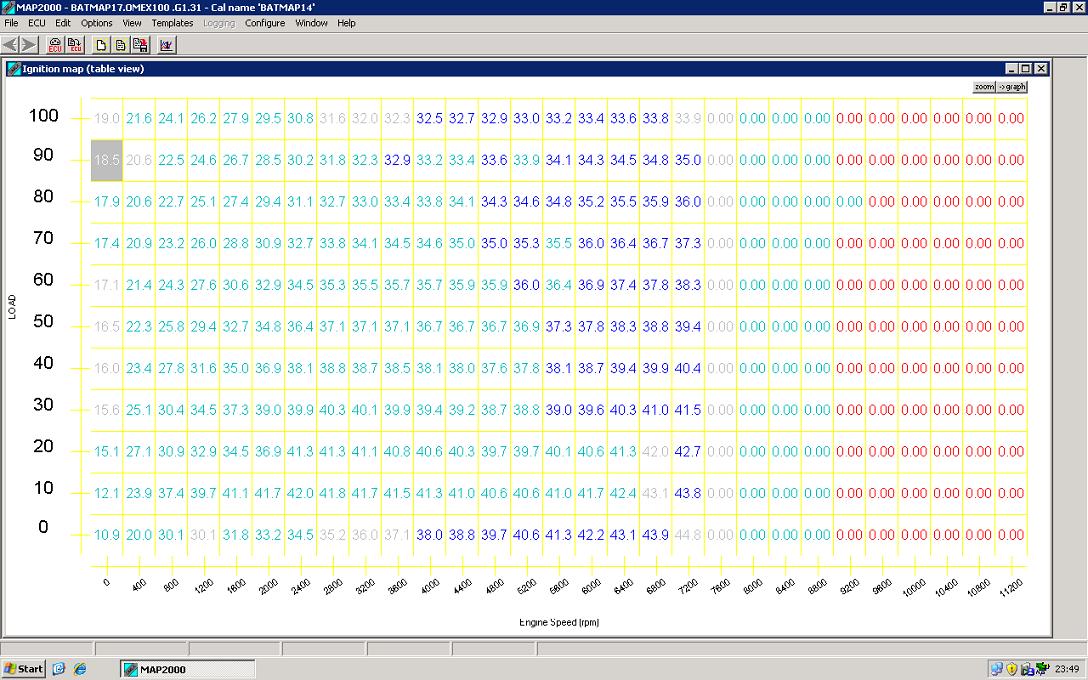Screen dimensions: 1088x680
Task: Click the second ECU transfer icon
Action: 75,45
